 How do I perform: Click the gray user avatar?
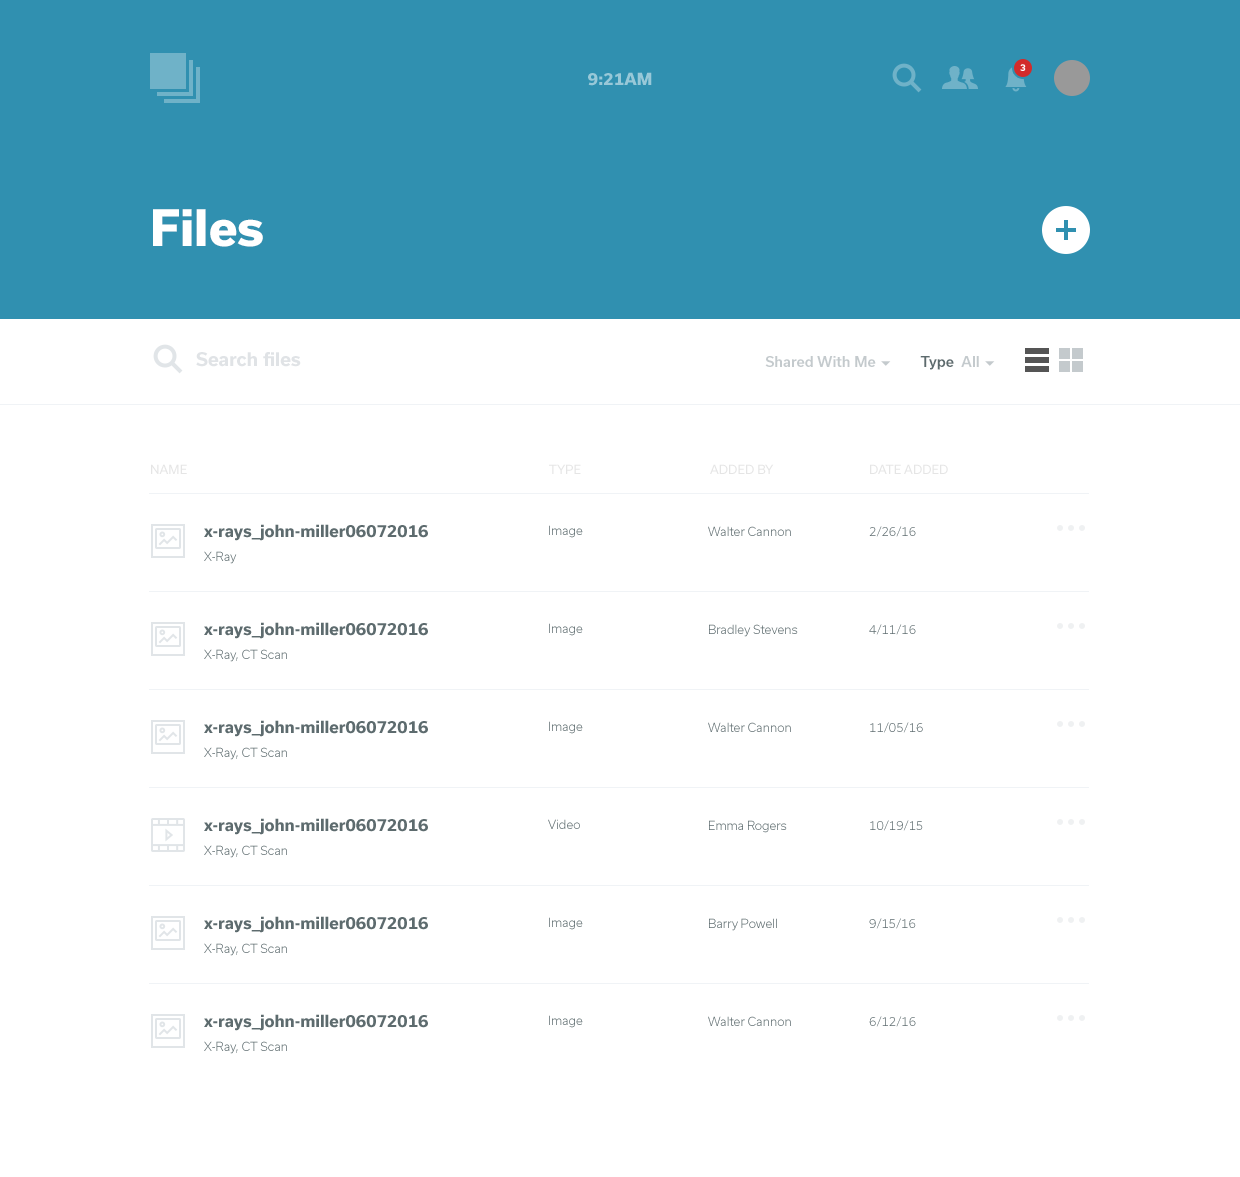click(1072, 78)
